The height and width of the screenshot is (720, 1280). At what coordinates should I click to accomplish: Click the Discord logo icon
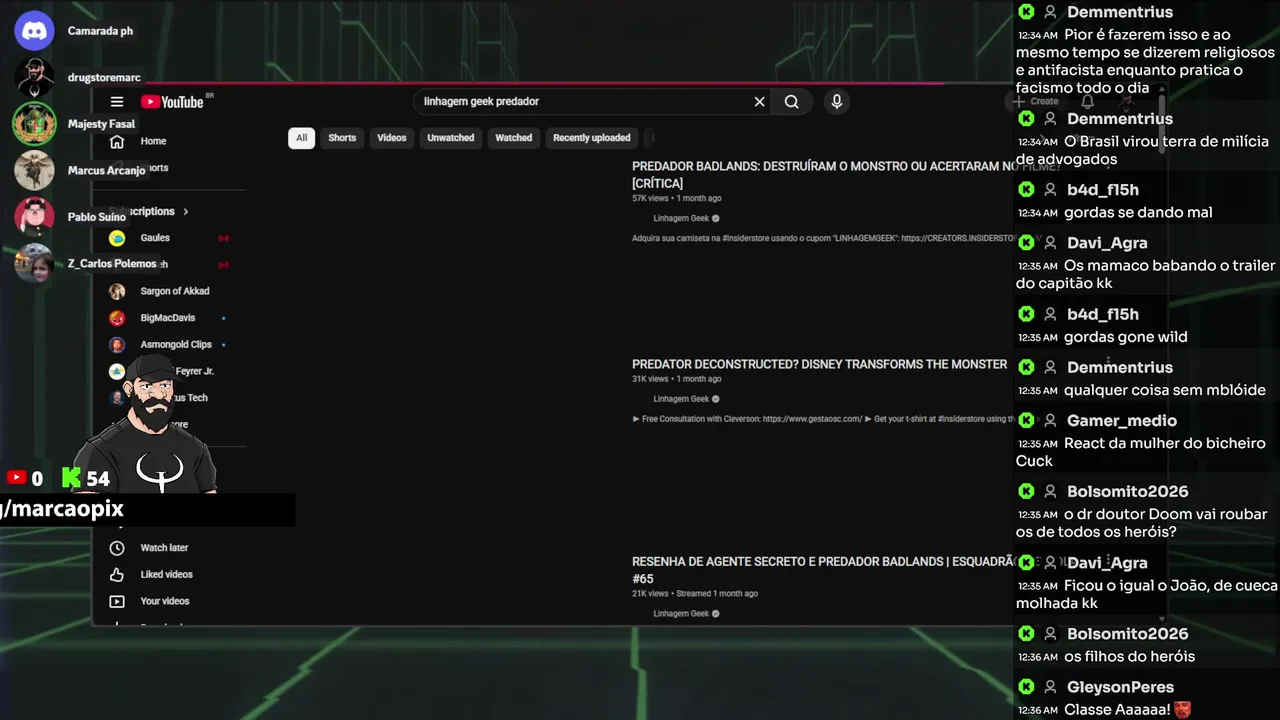[x=34, y=31]
